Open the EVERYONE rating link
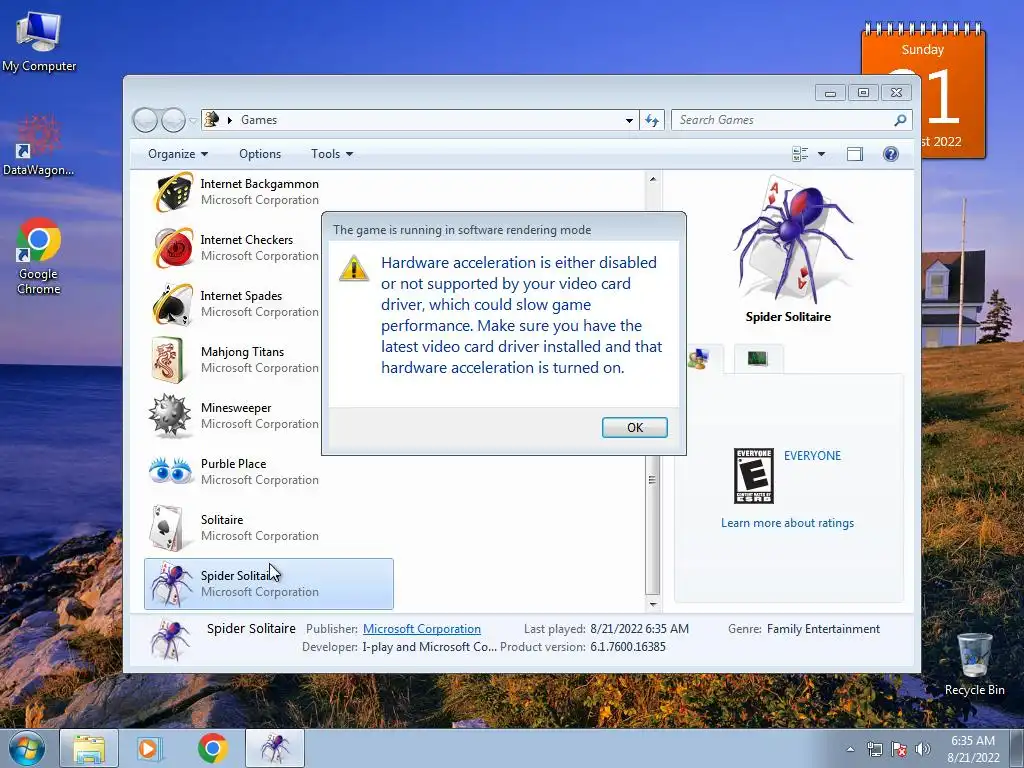Screen dimensions: 1024x768 click(812, 456)
